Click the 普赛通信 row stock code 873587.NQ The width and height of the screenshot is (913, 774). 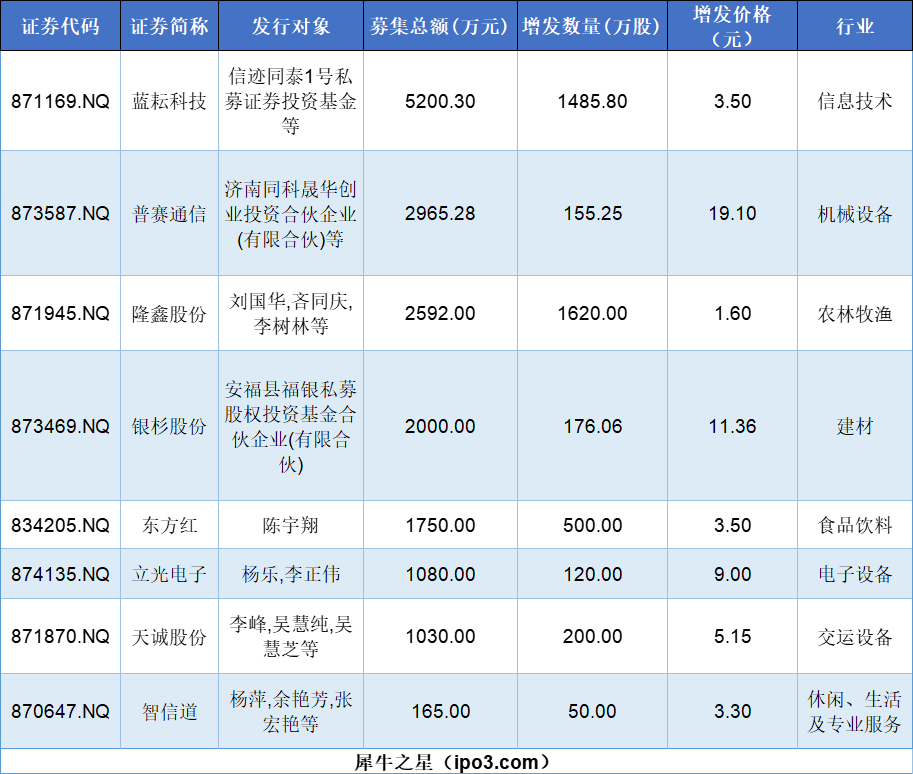tap(59, 213)
